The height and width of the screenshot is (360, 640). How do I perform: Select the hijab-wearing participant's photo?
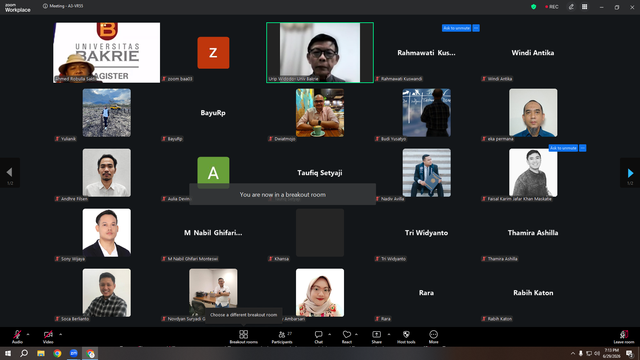pos(320,293)
